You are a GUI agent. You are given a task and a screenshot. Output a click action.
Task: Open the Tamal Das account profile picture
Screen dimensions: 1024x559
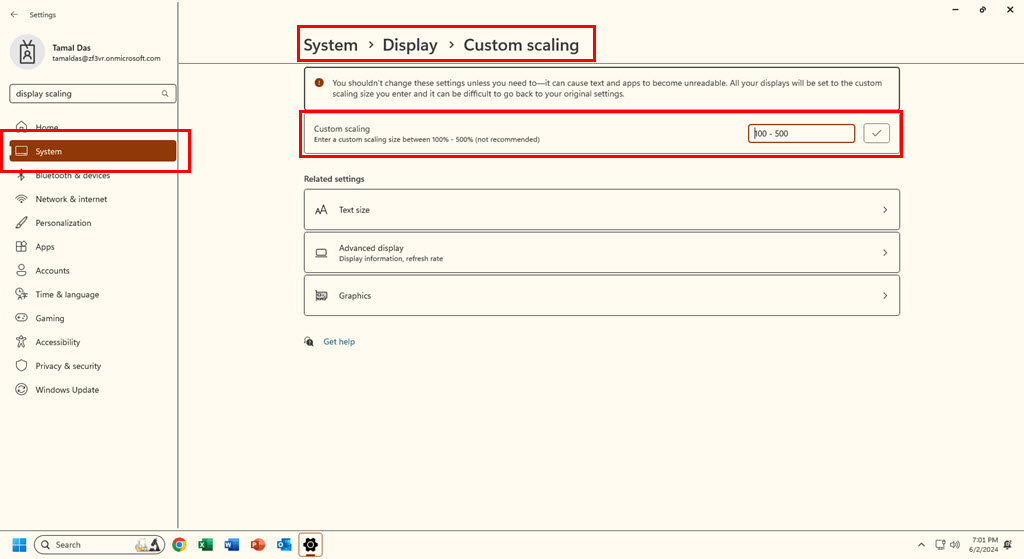(x=27, y=52)
